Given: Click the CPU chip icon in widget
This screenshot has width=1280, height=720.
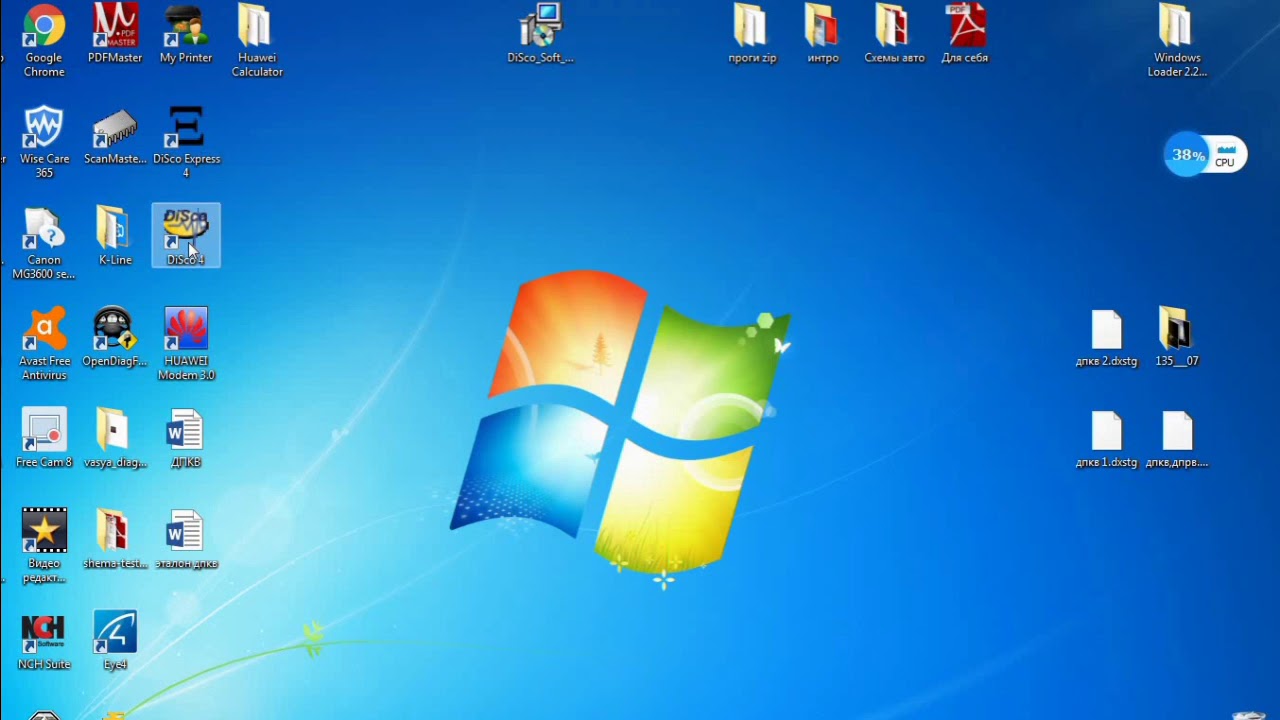Looking at the screenshot, I should (x=1226, y=150).
